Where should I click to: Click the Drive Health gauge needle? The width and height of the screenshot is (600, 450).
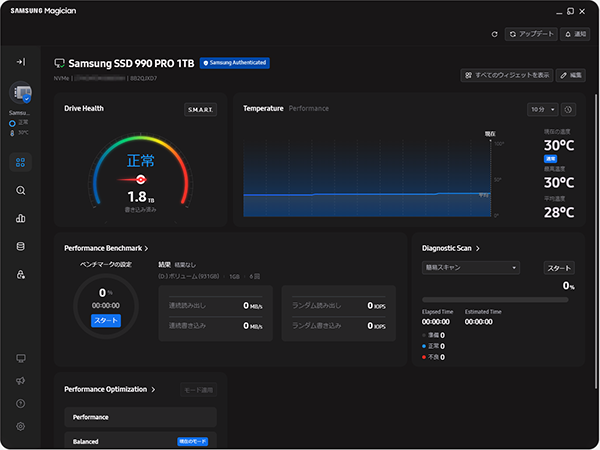tap(132, 179)
